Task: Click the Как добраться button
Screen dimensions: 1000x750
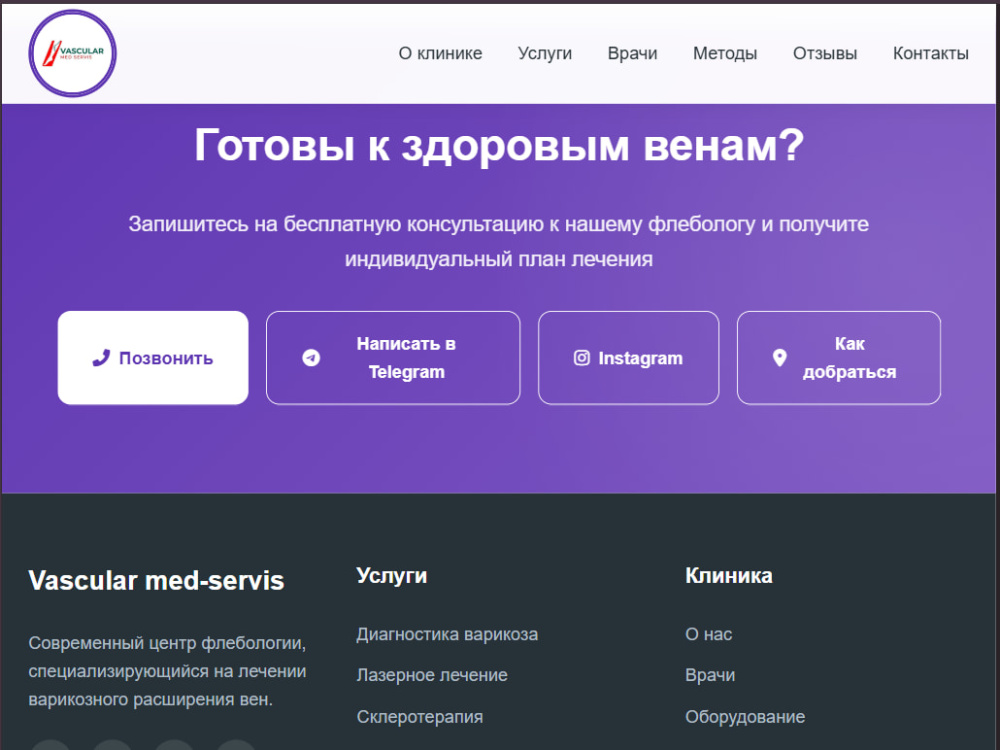Action: coord(839,358)
